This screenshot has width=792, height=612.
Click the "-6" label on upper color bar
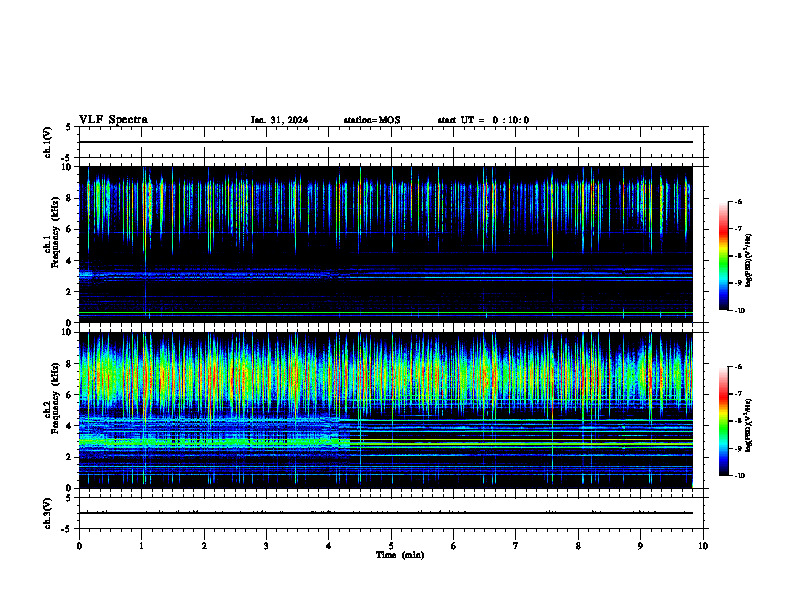coord(738,201)
